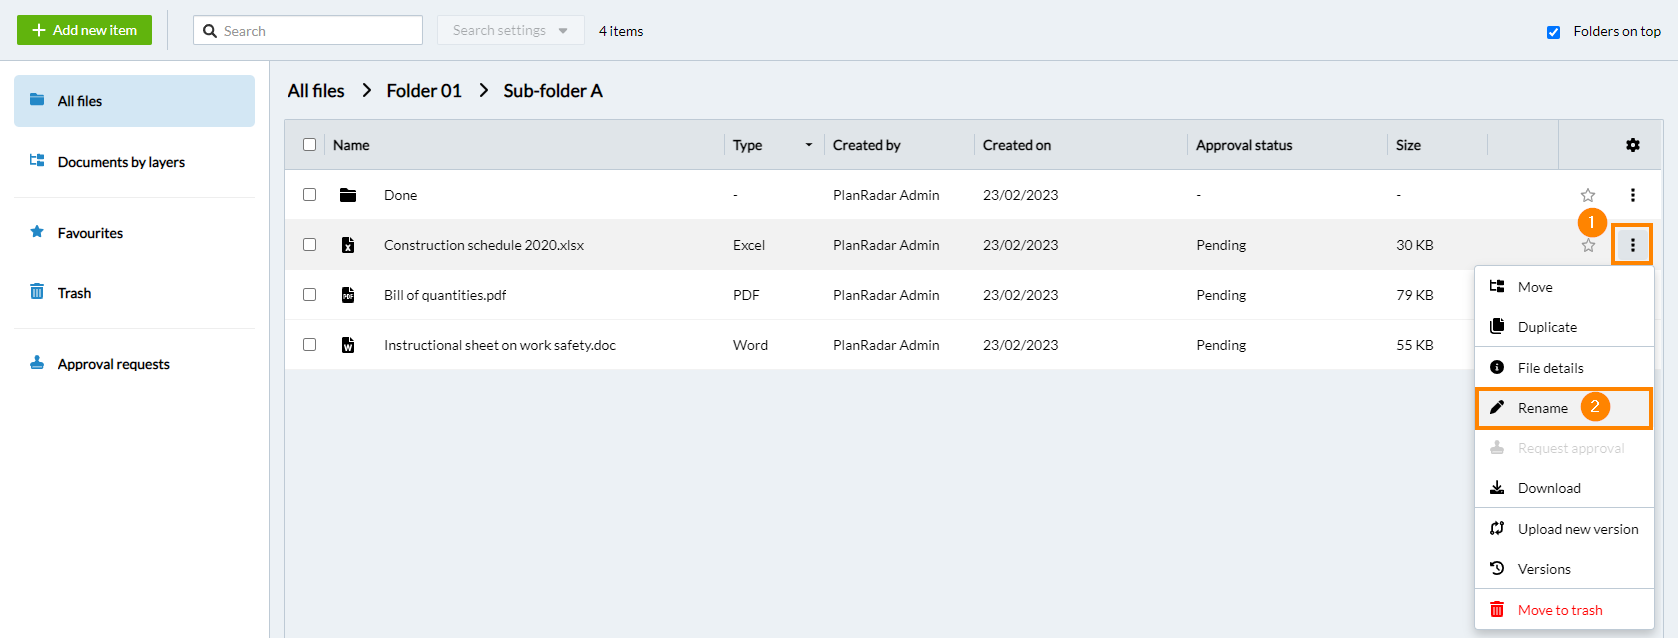The height and width of the screenshot is (638, 1678).
Task: Click the Word icon for Instructional sheet
Action: 348,345
